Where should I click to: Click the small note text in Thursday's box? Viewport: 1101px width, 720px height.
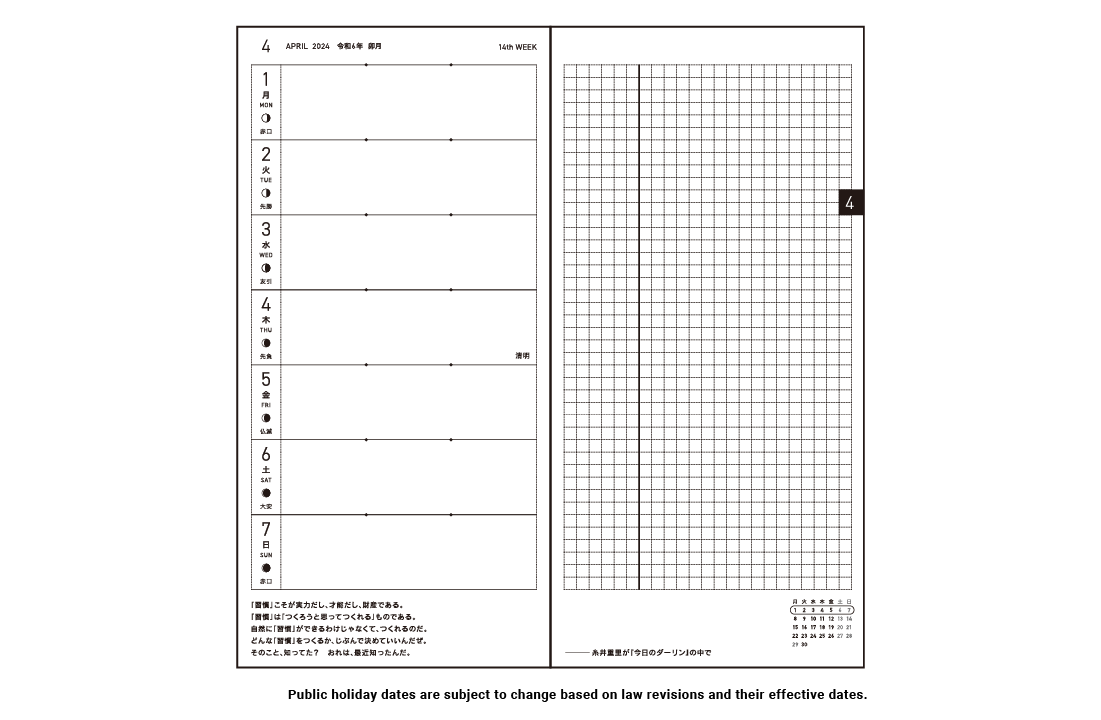(522, 355)
